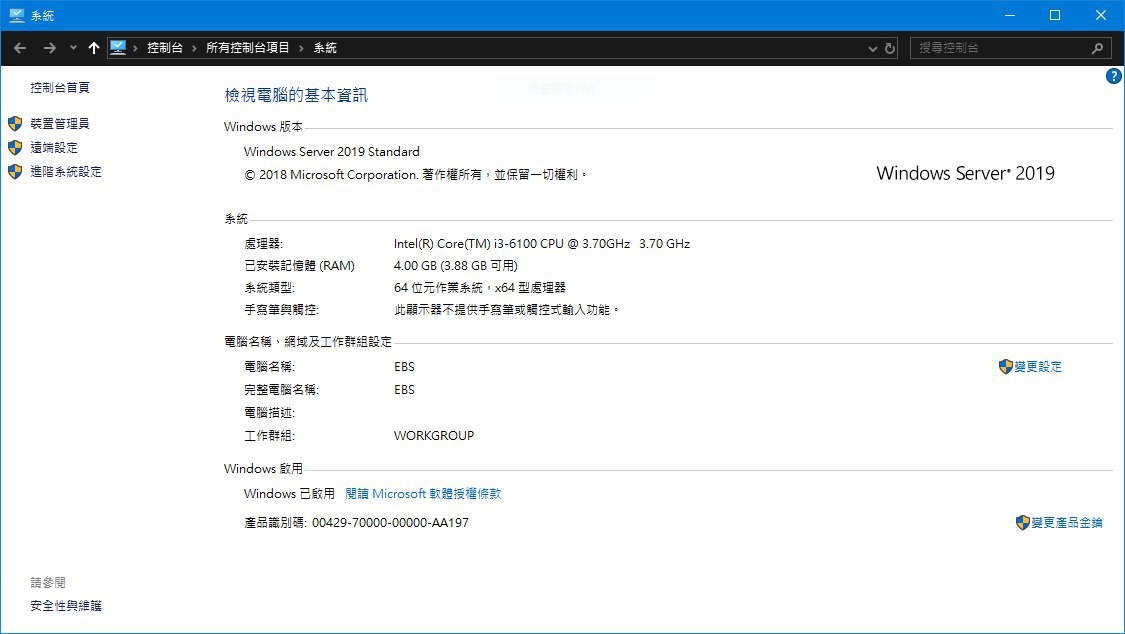The width and height of the screenshot is (1125, 634).
Task: Expand chevron before 控制台 breadcrumb
Action: [x=135, y=48]
